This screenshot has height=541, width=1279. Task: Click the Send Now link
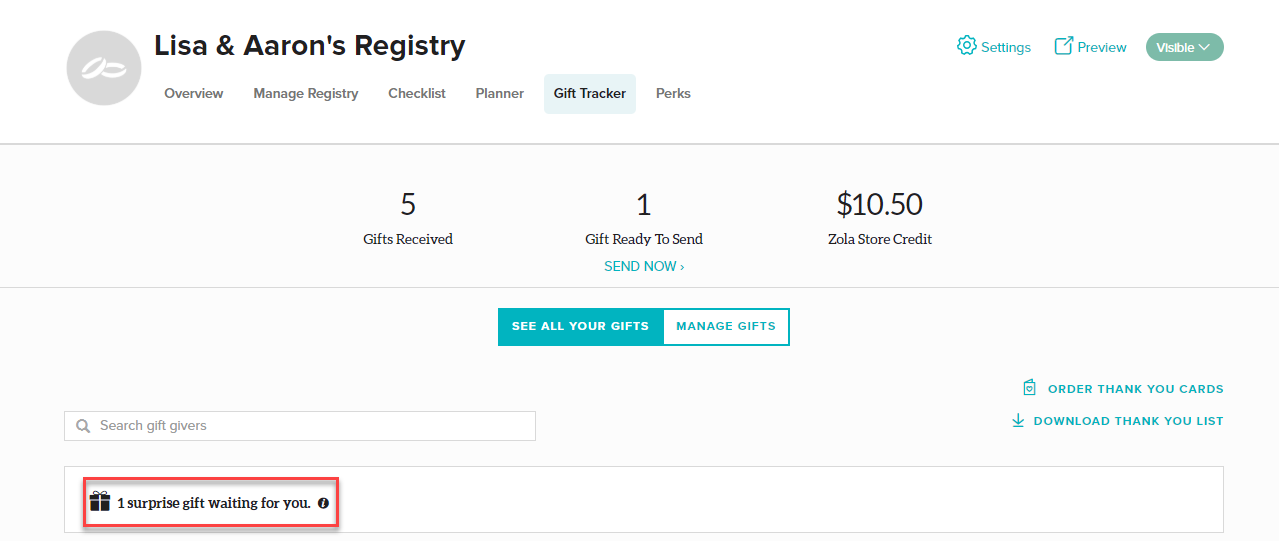(x=644, y=267)
